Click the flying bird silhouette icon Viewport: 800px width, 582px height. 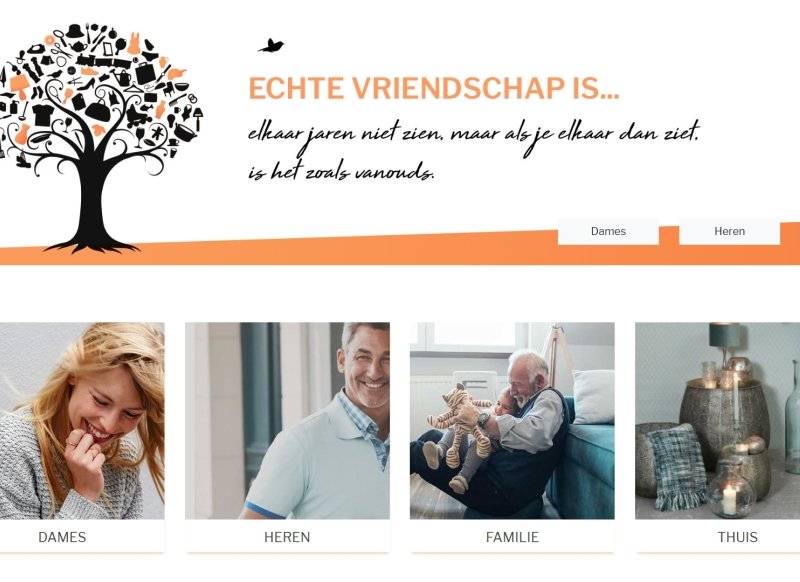[x=271, y=46]
